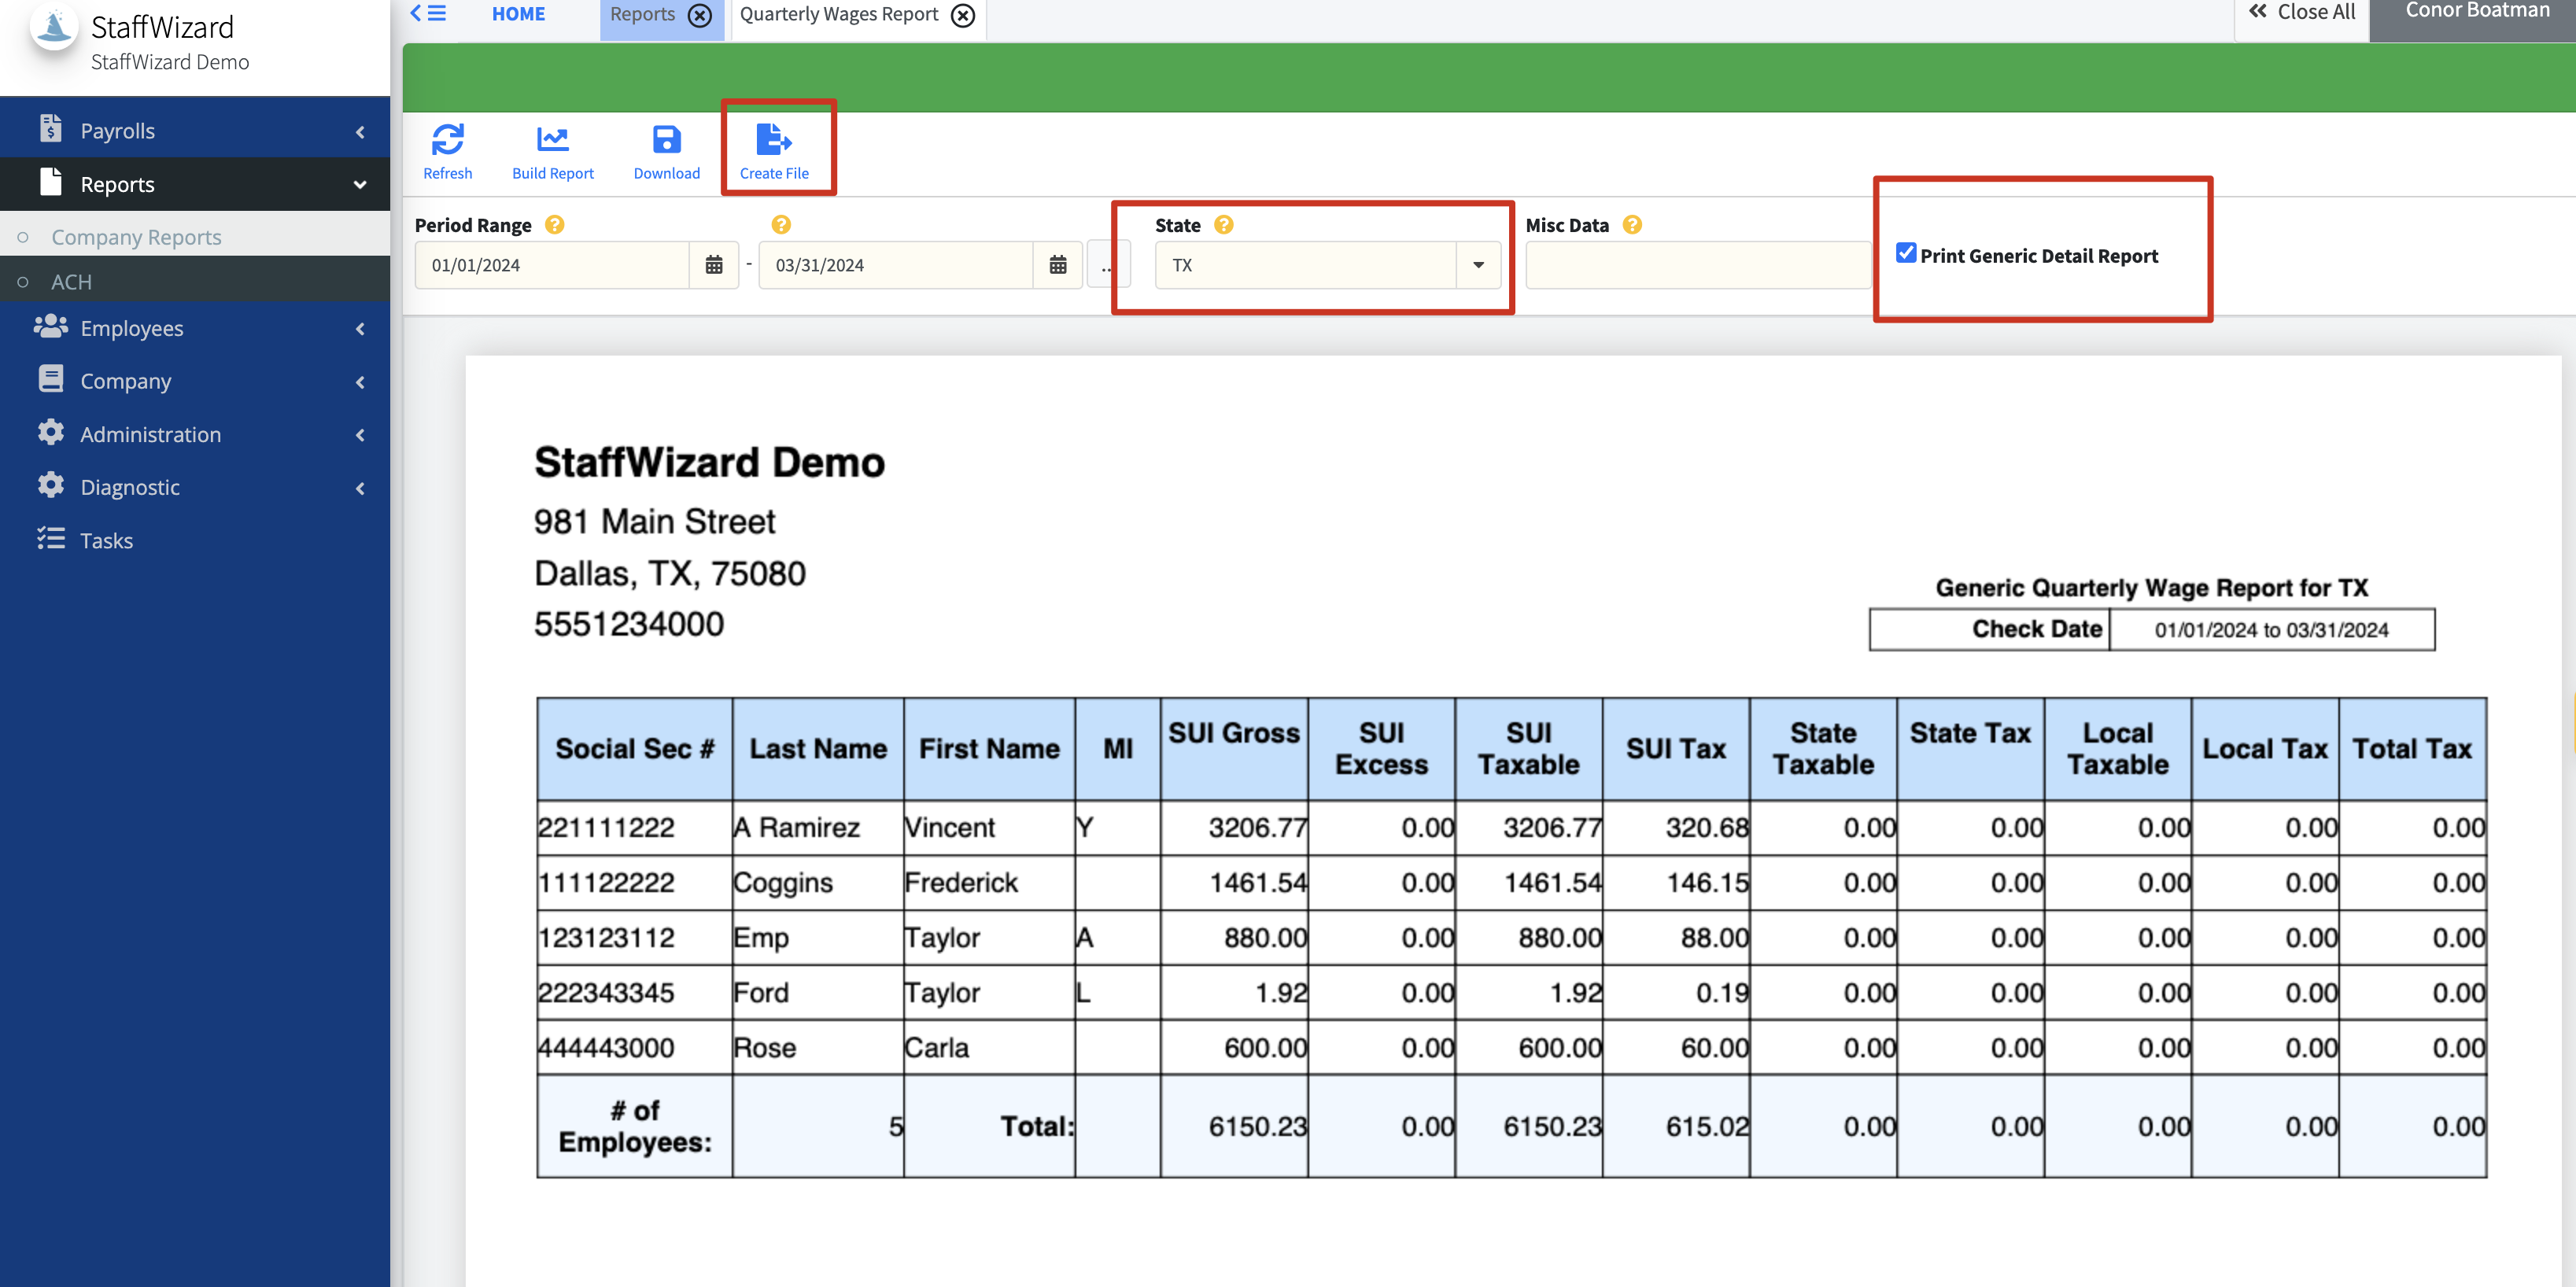Click the Misc Data input field
The height and width of the screenshot is (1287, 2576).
1697,265
